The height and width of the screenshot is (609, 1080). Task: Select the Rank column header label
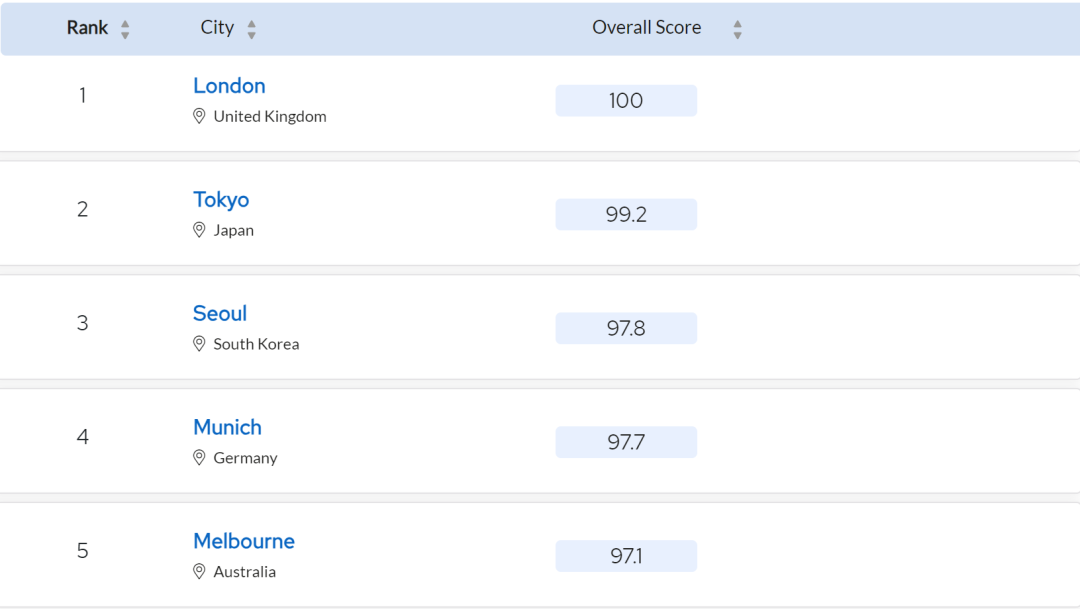pyautogui.click(x=87, y=28)
